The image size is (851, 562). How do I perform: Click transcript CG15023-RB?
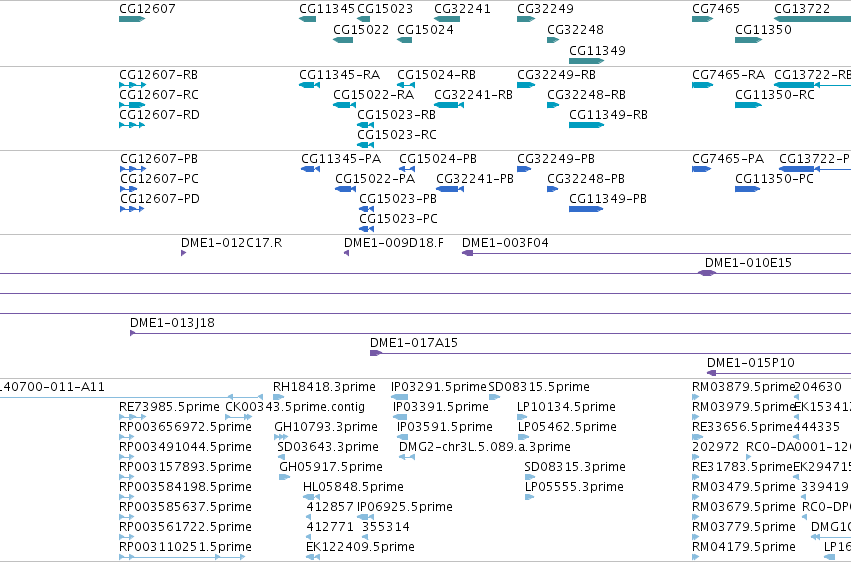click(365, 125)
